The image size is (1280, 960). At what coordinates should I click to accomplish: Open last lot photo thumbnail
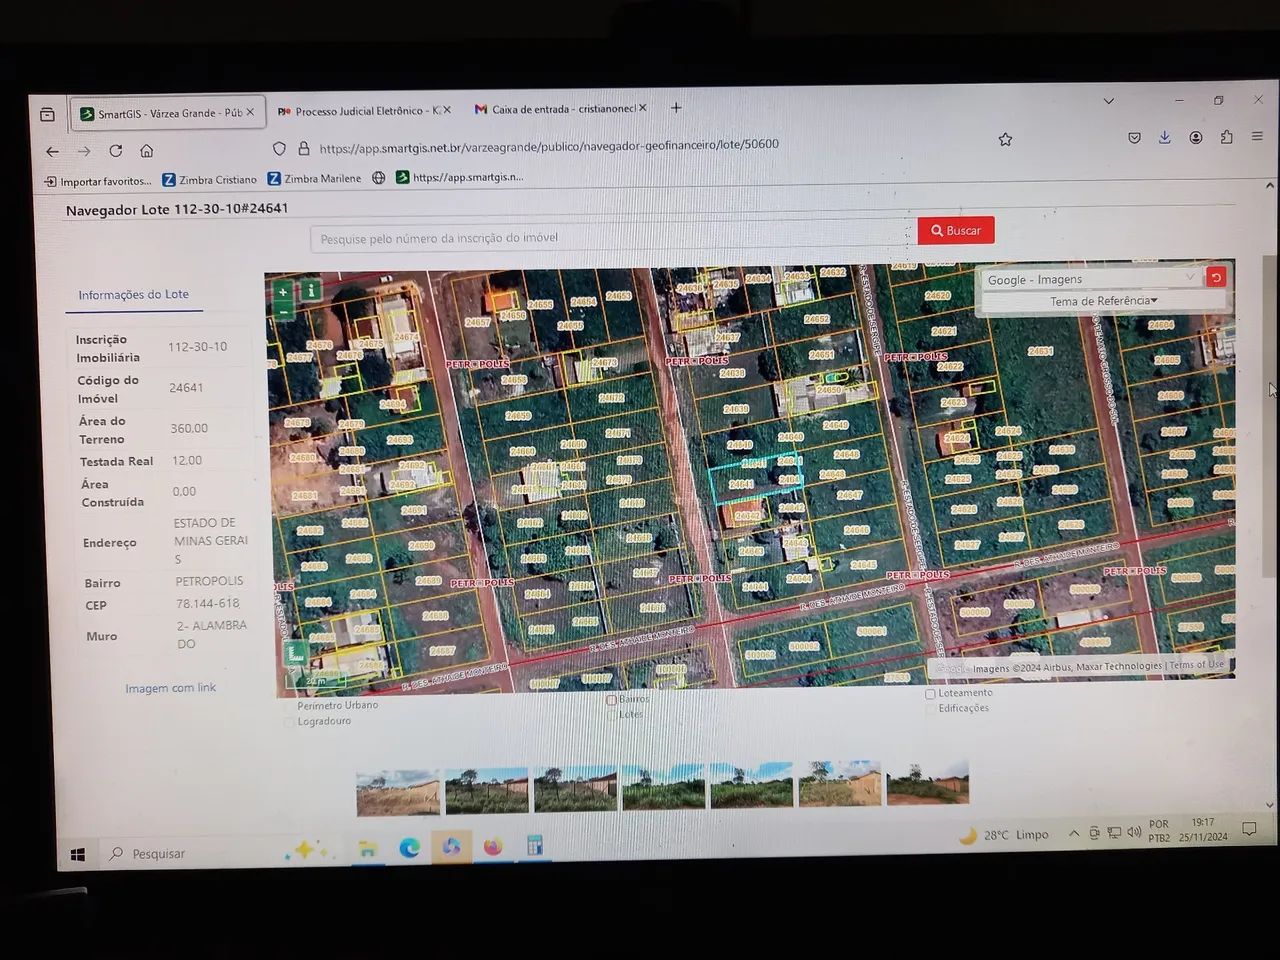(927, 782)
